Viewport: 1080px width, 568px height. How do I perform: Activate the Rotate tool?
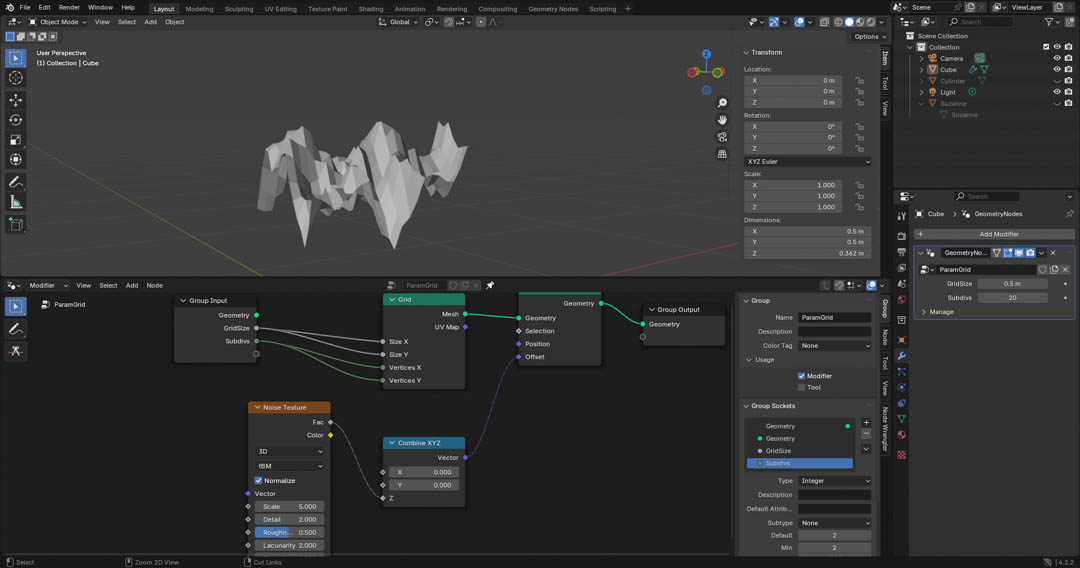tap(16, 120)
